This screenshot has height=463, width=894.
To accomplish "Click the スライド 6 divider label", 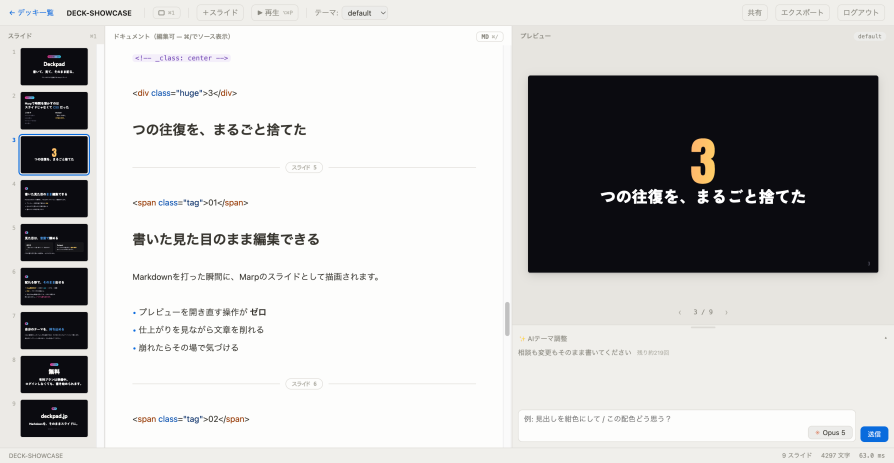I will point(304,384).
